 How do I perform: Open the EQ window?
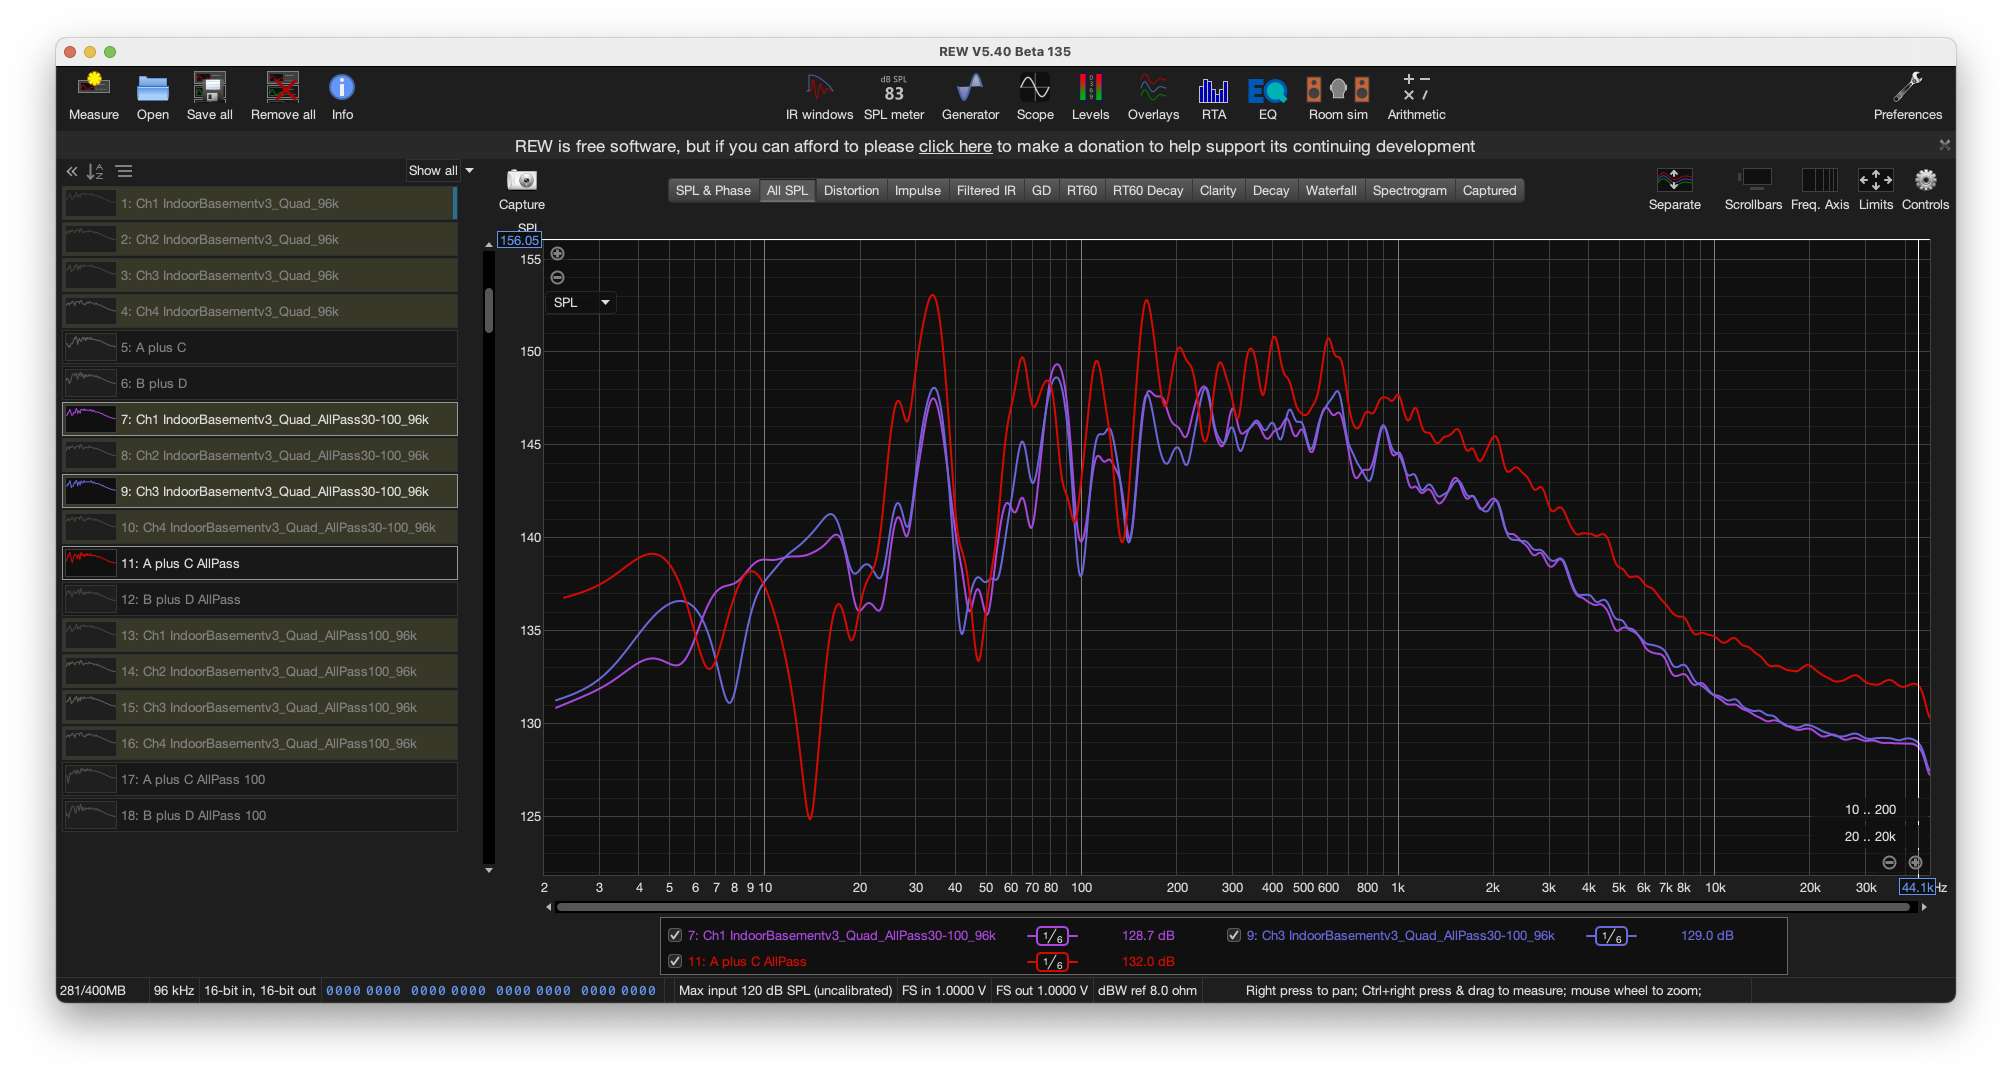pos(1267,97)
